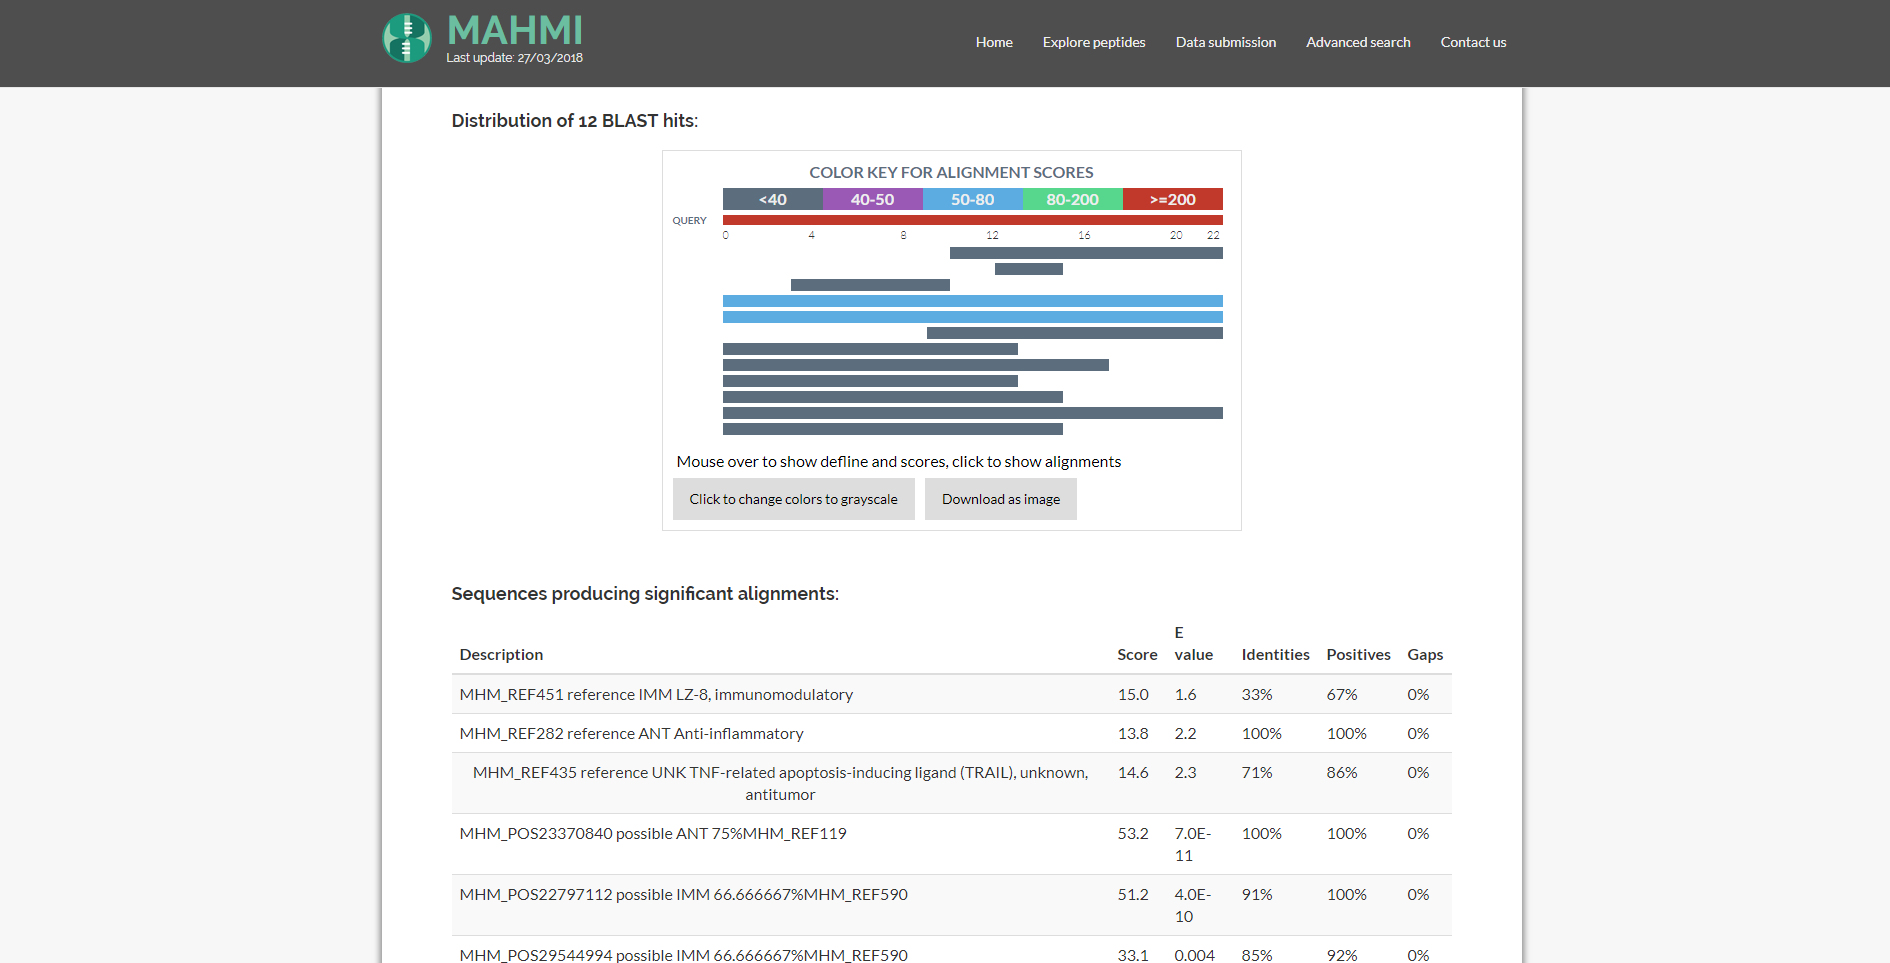Select the 50-80 blue color key swatch
Screen dimensions: 1890x963
(x=972, y=199)
